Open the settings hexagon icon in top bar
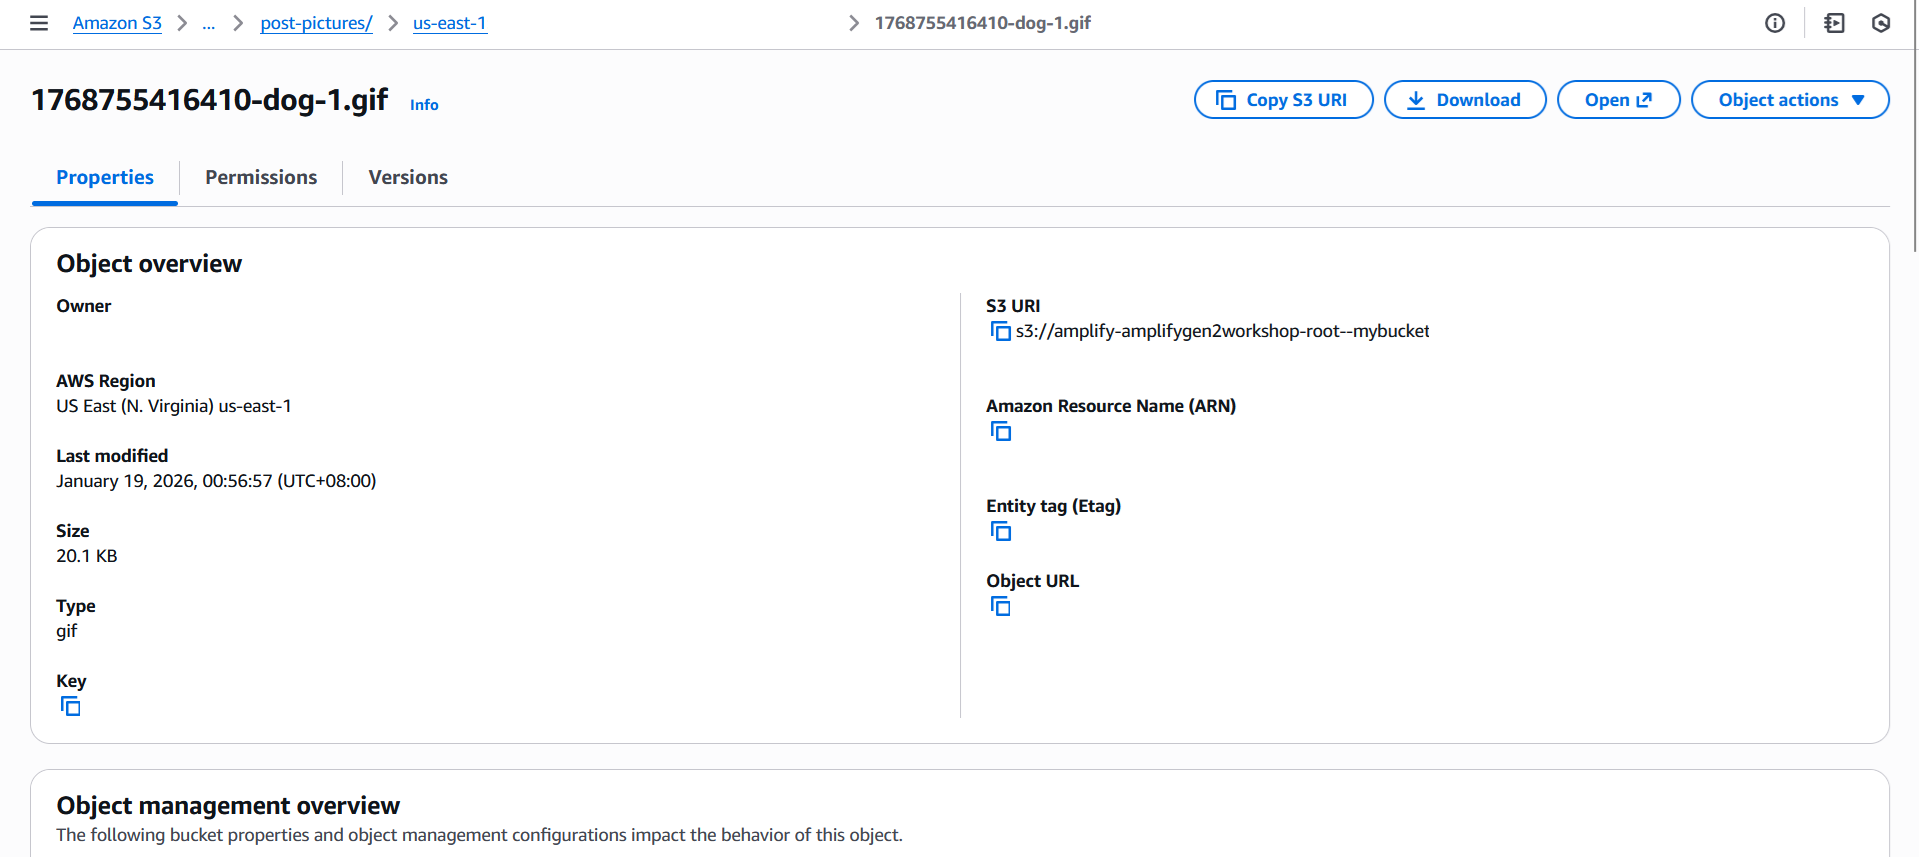The height and width of the screenshot is (857, 1919). tap(1881, 23)
